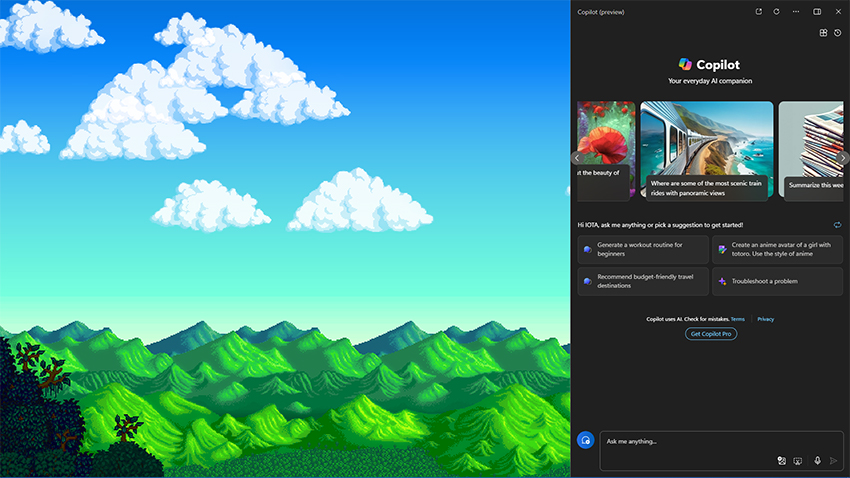Viewport: 850px width, 478px height.
Task: Open Copilot in a new window
Action: [x=758, y=11]
